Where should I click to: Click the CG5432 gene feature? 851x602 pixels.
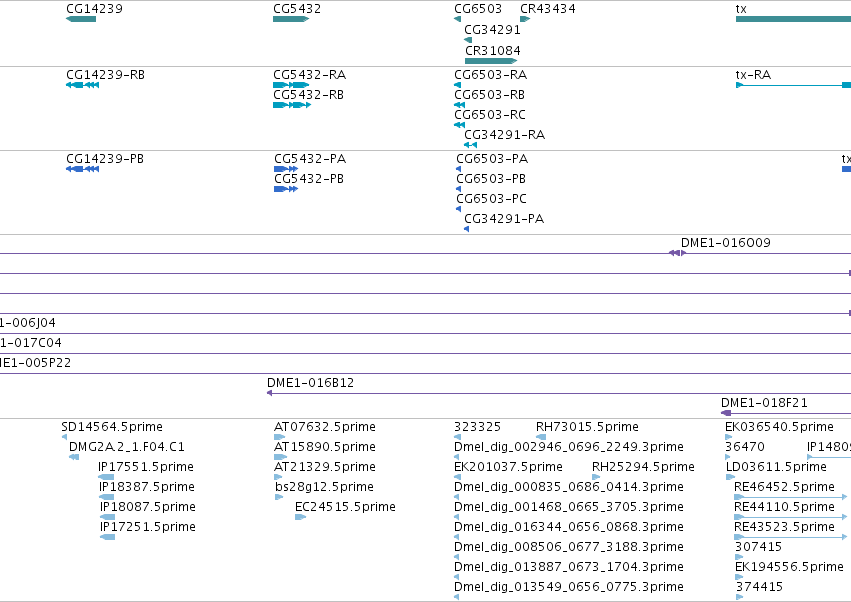pyautogui.click(x=291, y=19)
